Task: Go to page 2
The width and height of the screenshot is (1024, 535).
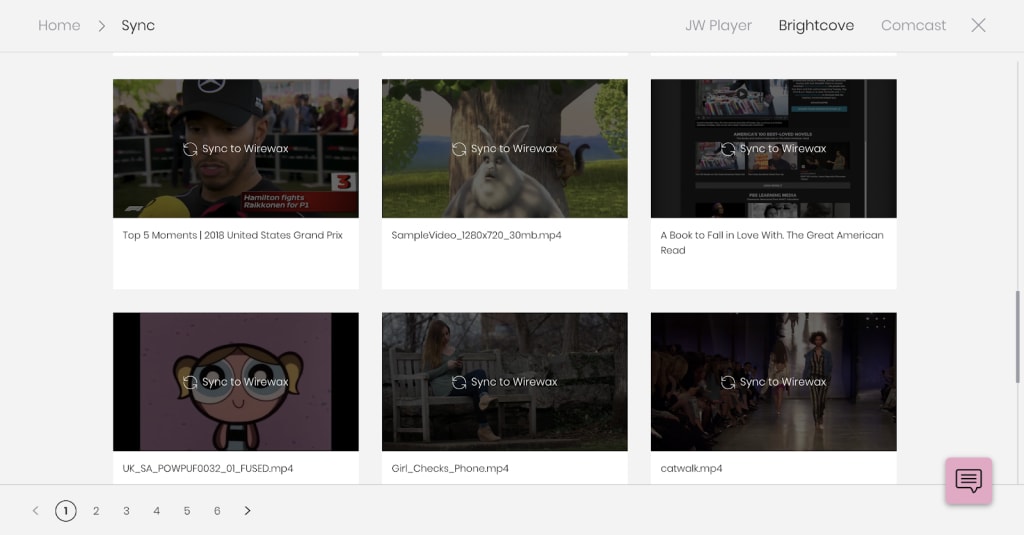Action: click(96, 511)
